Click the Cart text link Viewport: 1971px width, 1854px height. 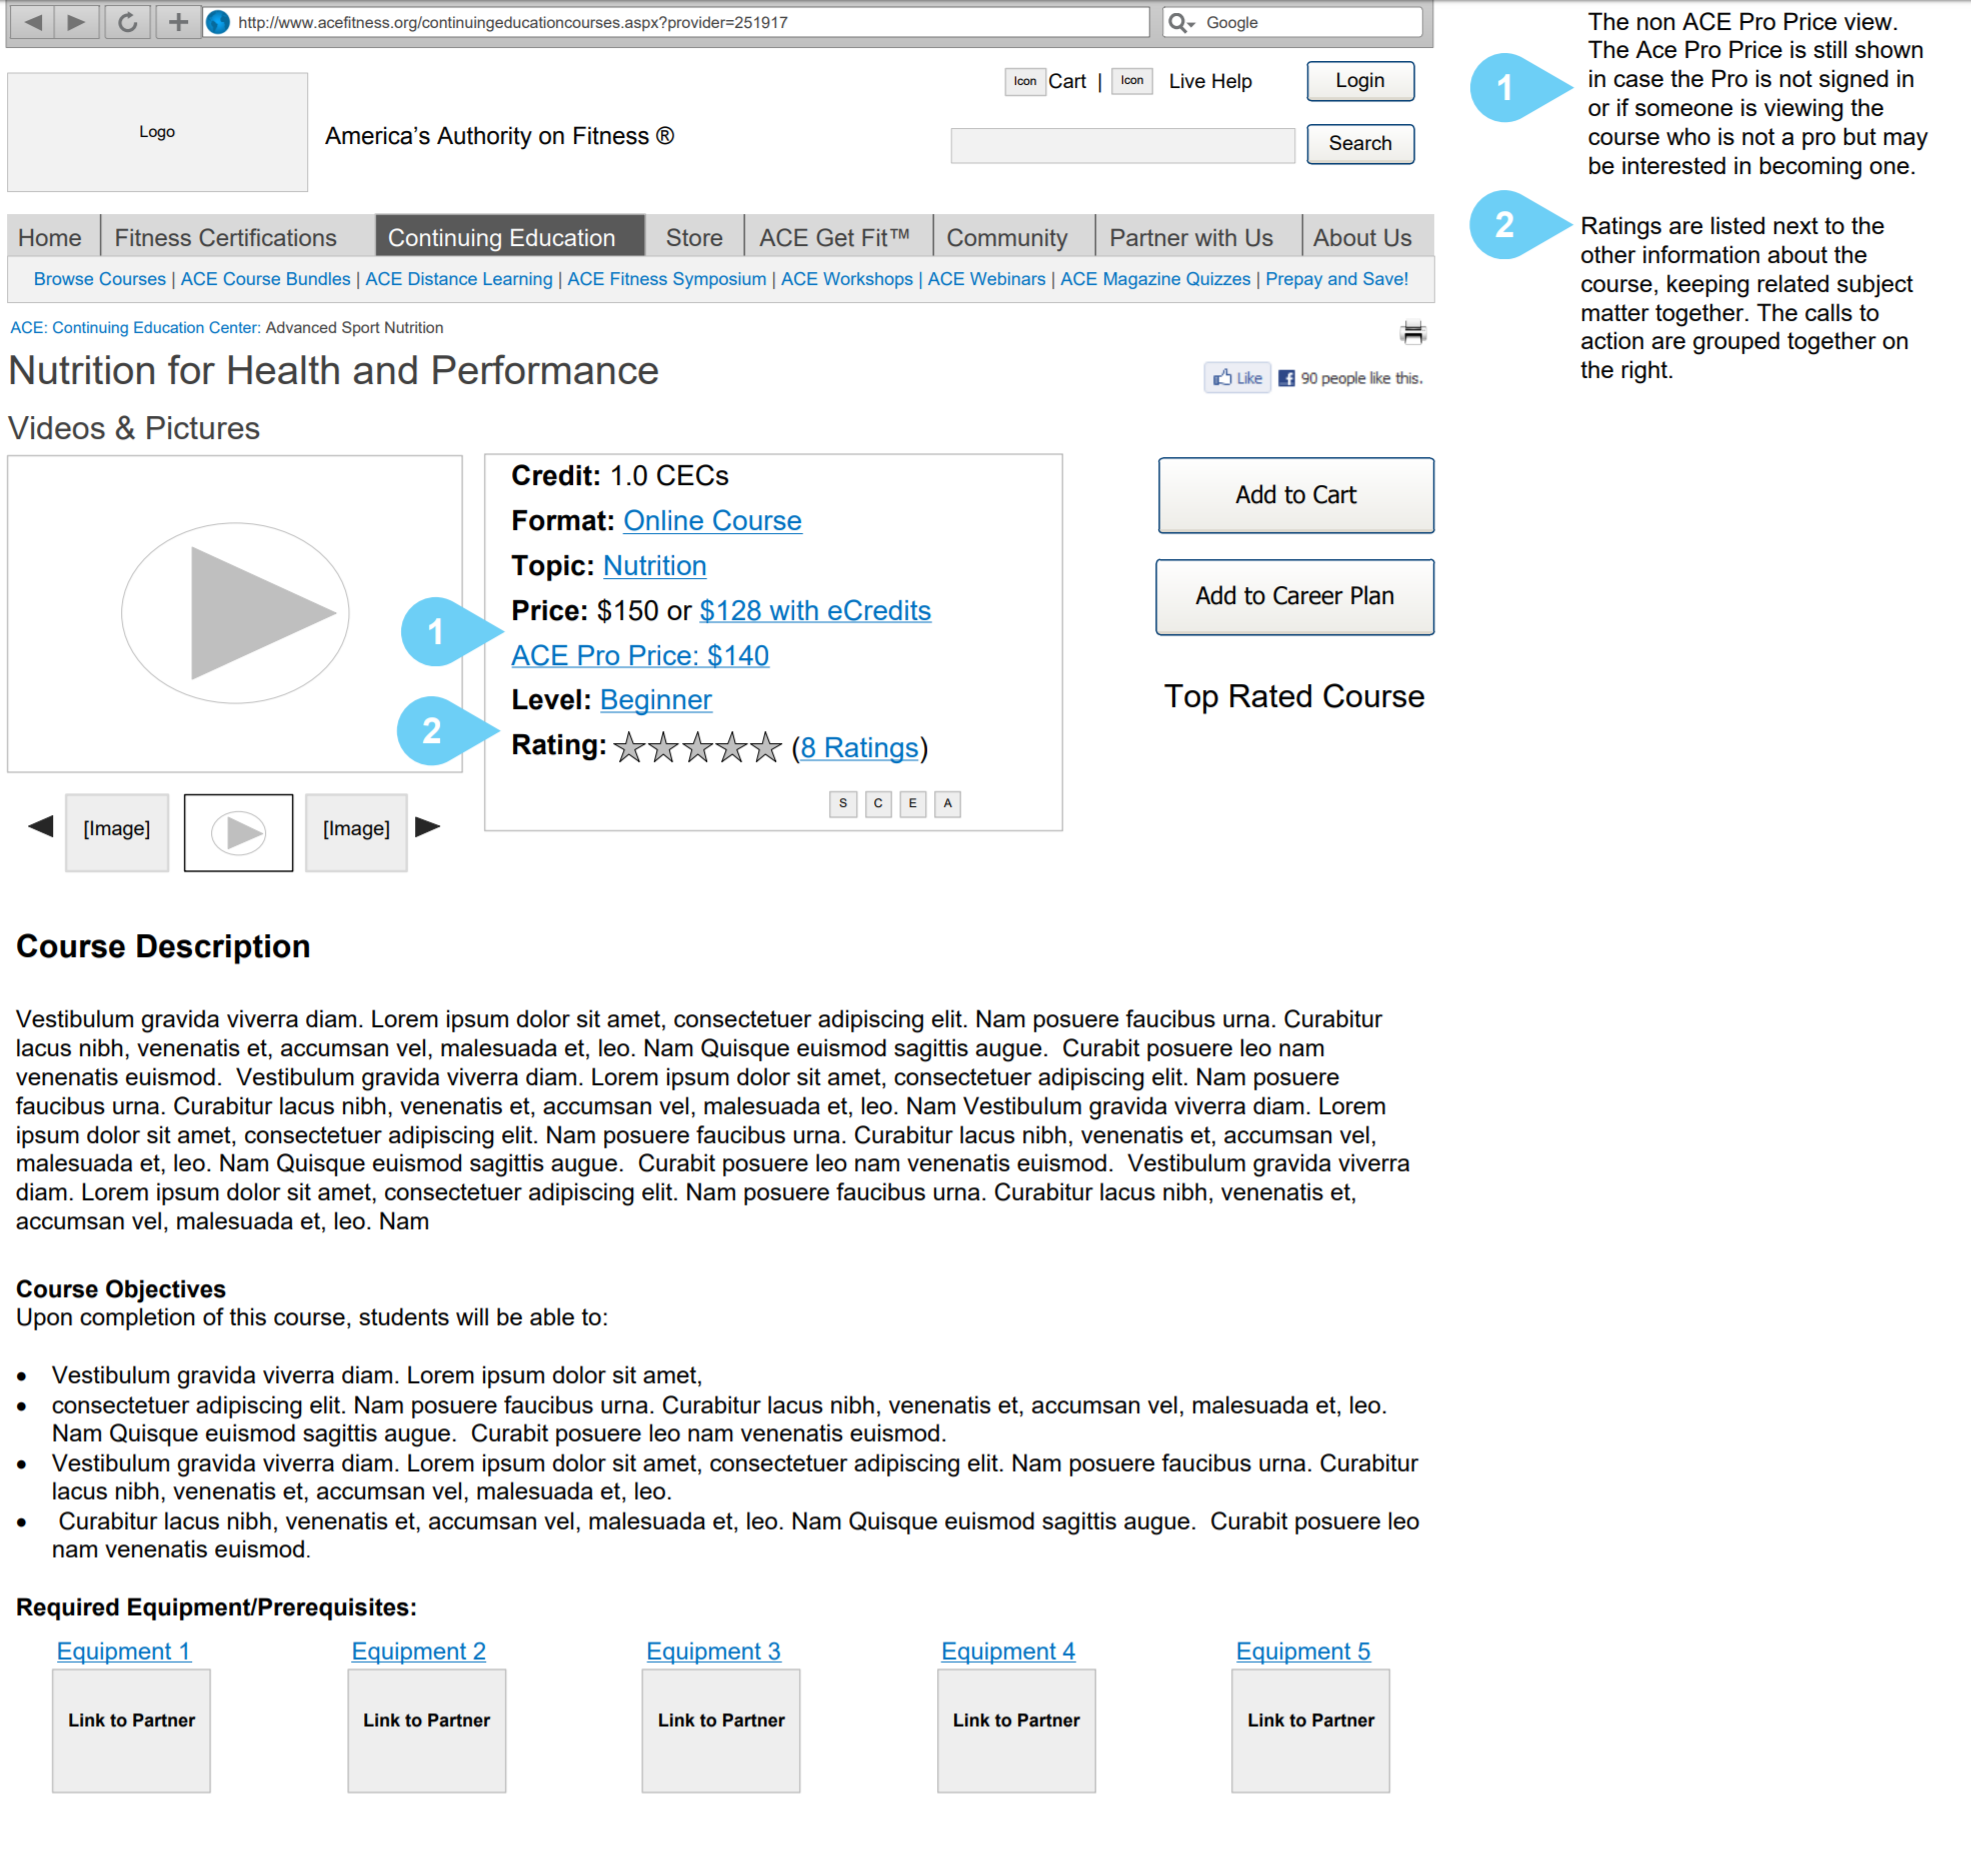[x=1067, y=81]
